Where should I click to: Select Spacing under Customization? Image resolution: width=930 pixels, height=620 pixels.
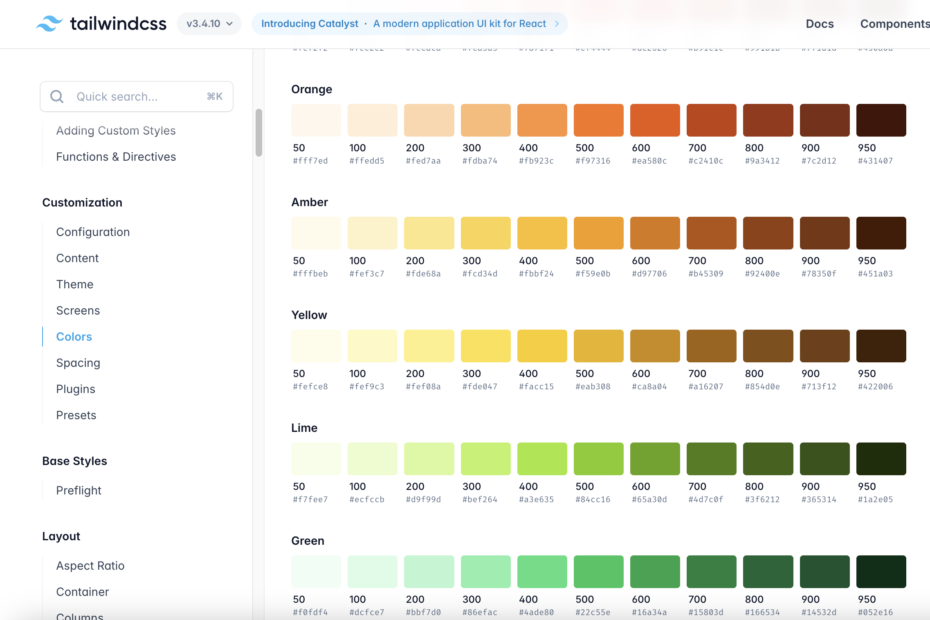pos(78,363)
